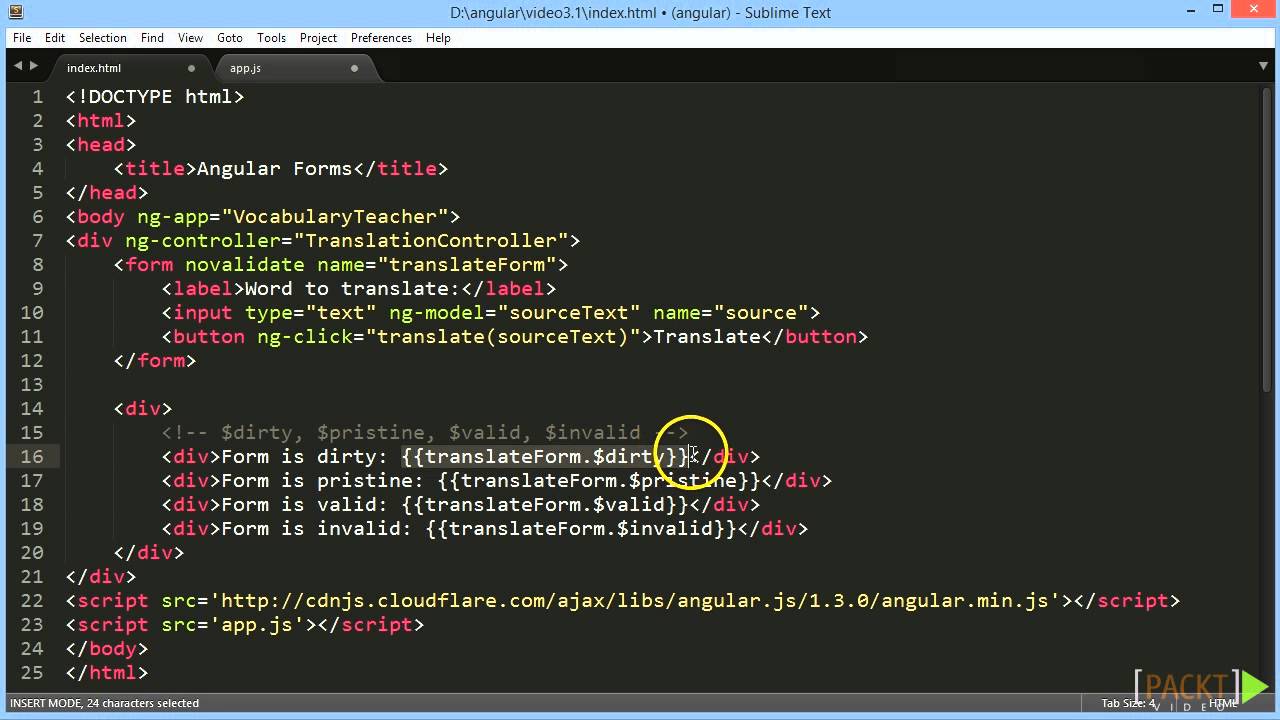The image size is (1280, 720).
Task: Click the closing </html> tag
Action: (107, 673)
